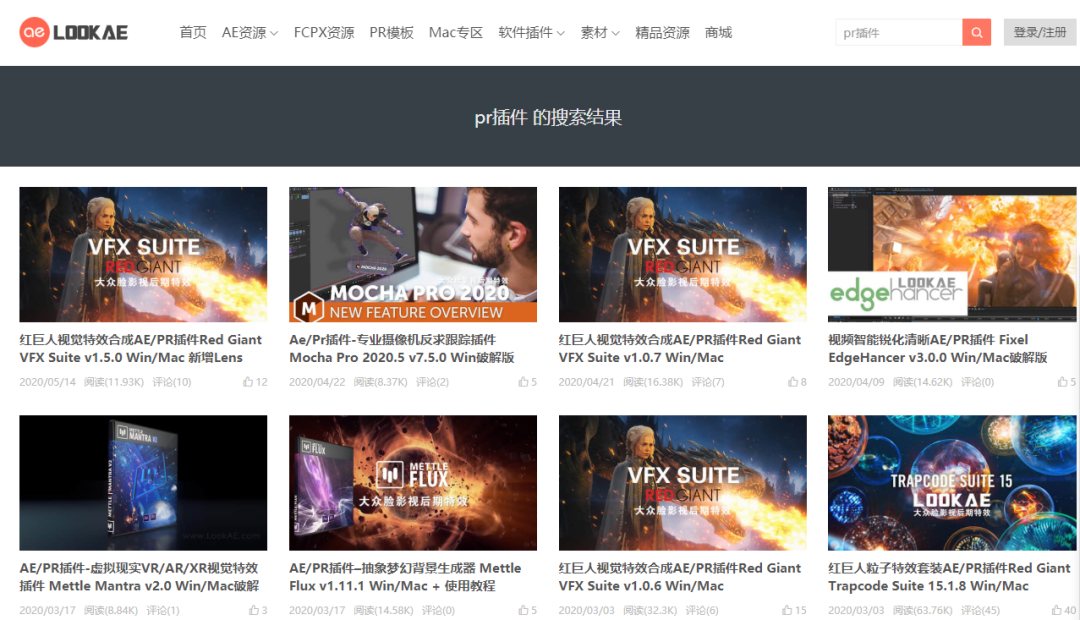Click the 2020/04/09 date on EdgeHancer post
The width and height of the screenshot is (1080, 620).
856,382
